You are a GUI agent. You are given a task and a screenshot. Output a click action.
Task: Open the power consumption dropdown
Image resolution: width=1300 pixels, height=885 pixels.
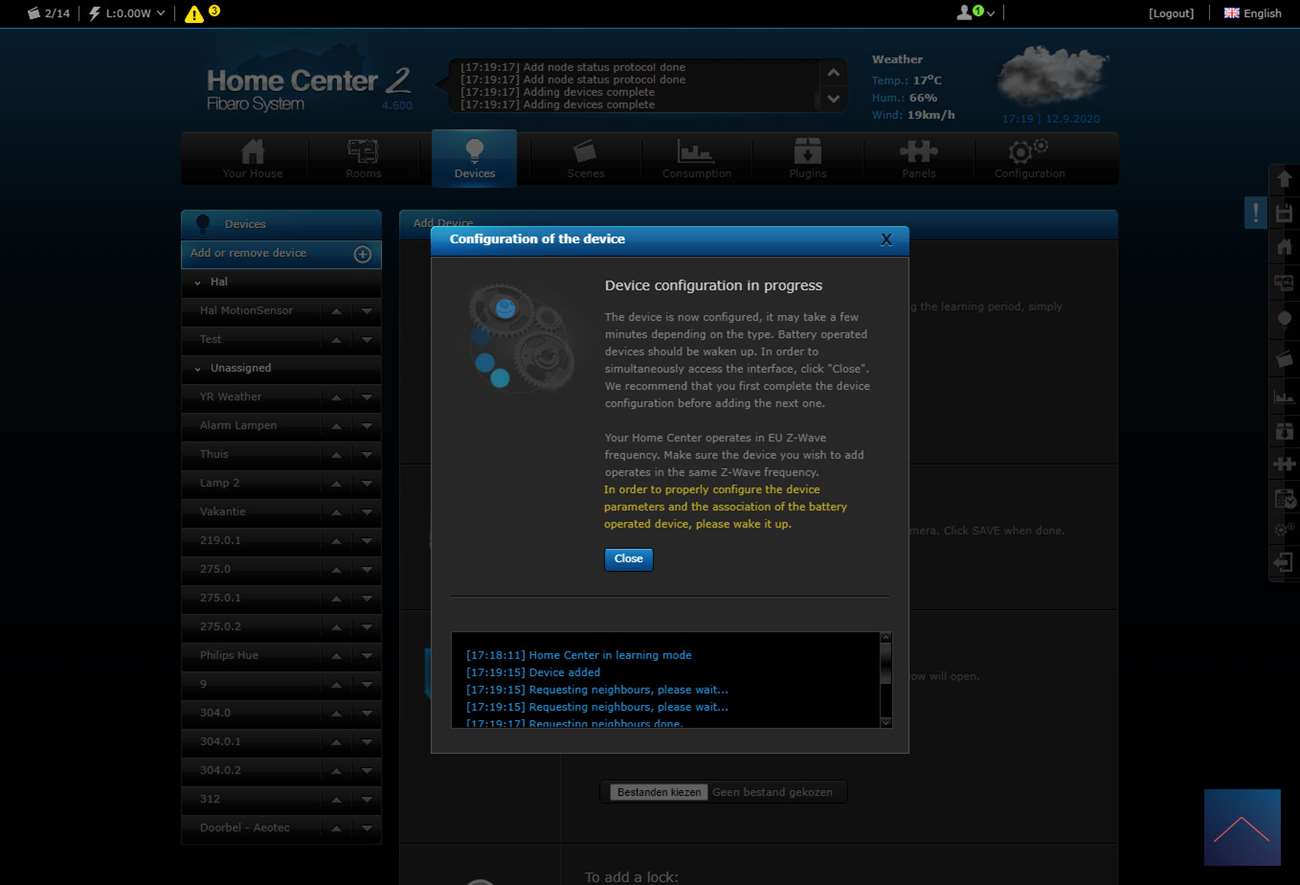127,14
